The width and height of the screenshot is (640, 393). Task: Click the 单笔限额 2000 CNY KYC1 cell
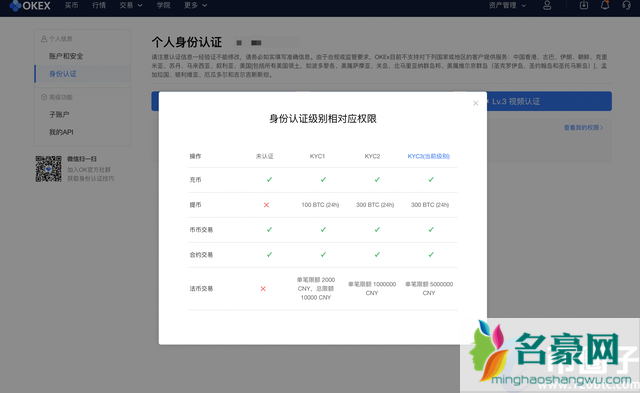[x=316, y=289]
